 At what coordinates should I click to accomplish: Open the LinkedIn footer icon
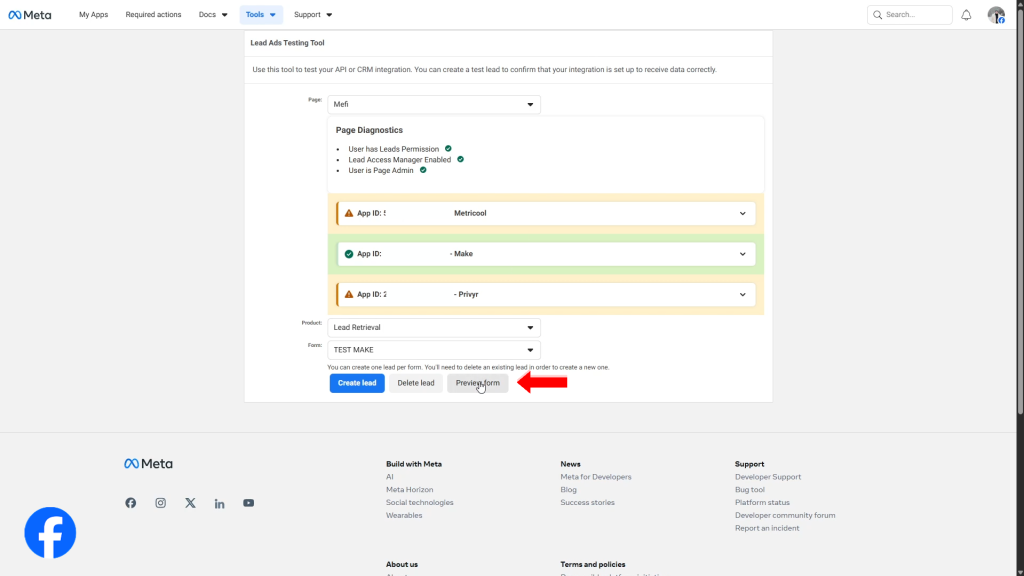coord(219,504)
